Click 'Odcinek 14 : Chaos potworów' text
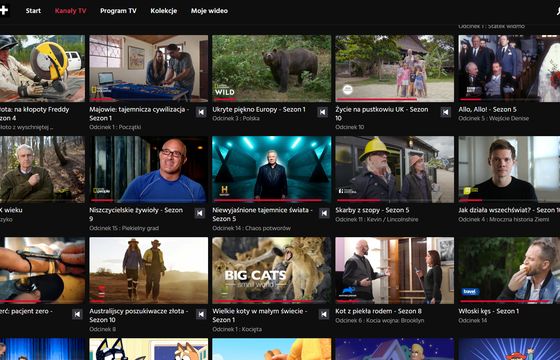The width and height of the screenshot is (560, 360). (x=251, y=228)
